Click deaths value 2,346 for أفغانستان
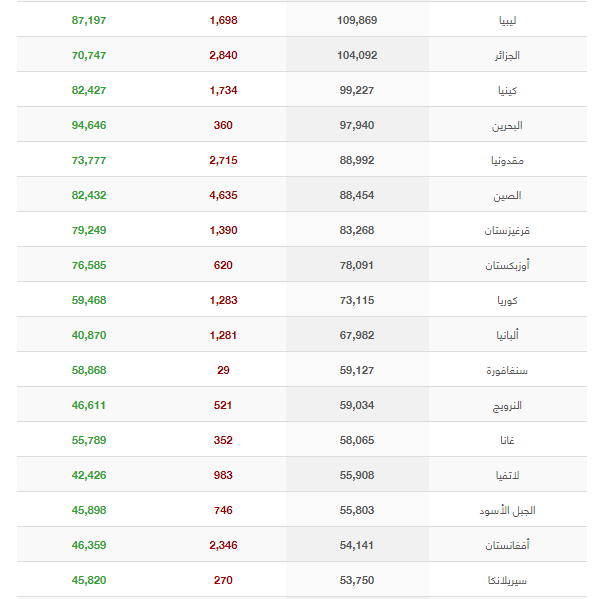The image size is (593, 599). point(223,545)
